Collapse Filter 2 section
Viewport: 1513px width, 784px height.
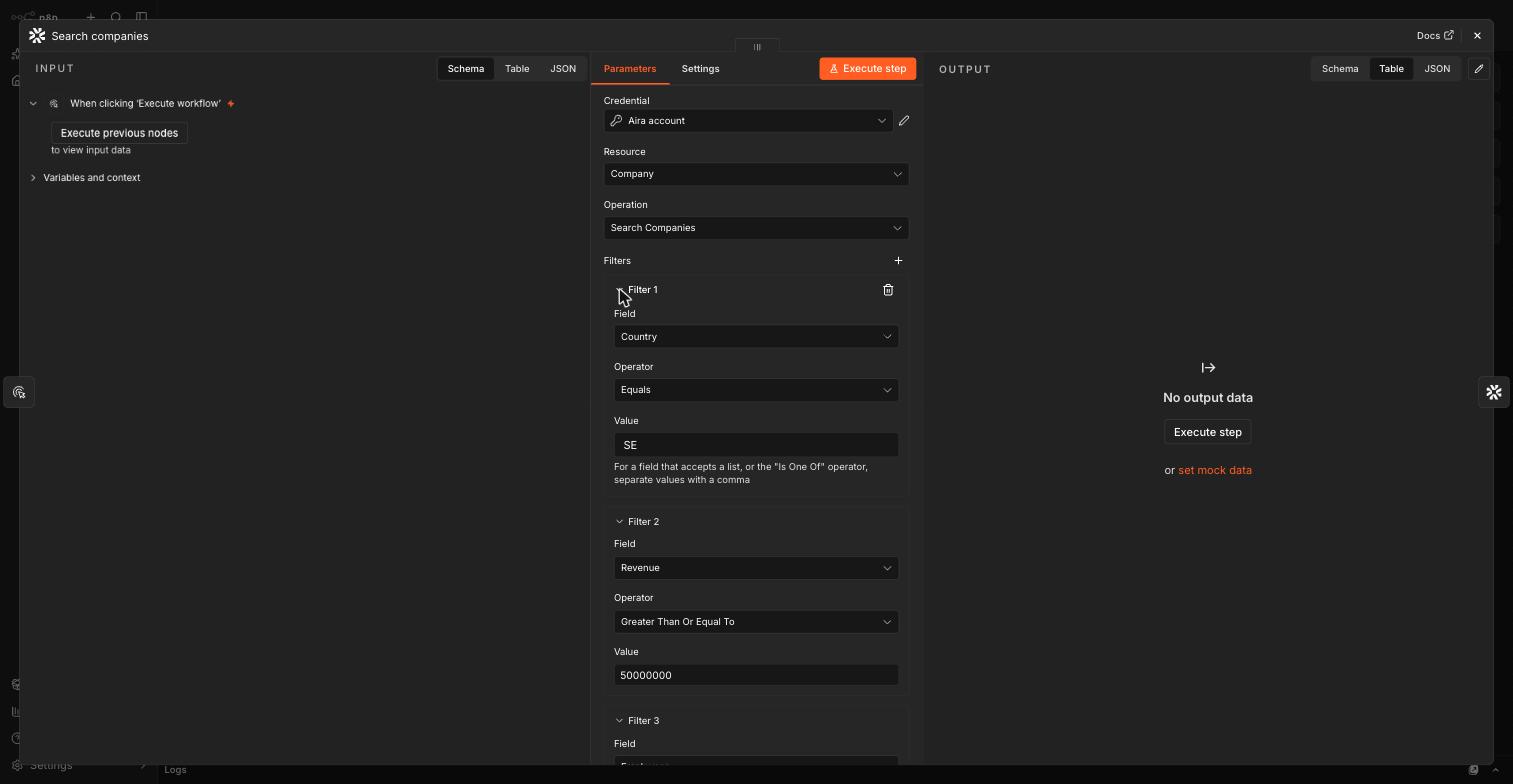[619, 522]
